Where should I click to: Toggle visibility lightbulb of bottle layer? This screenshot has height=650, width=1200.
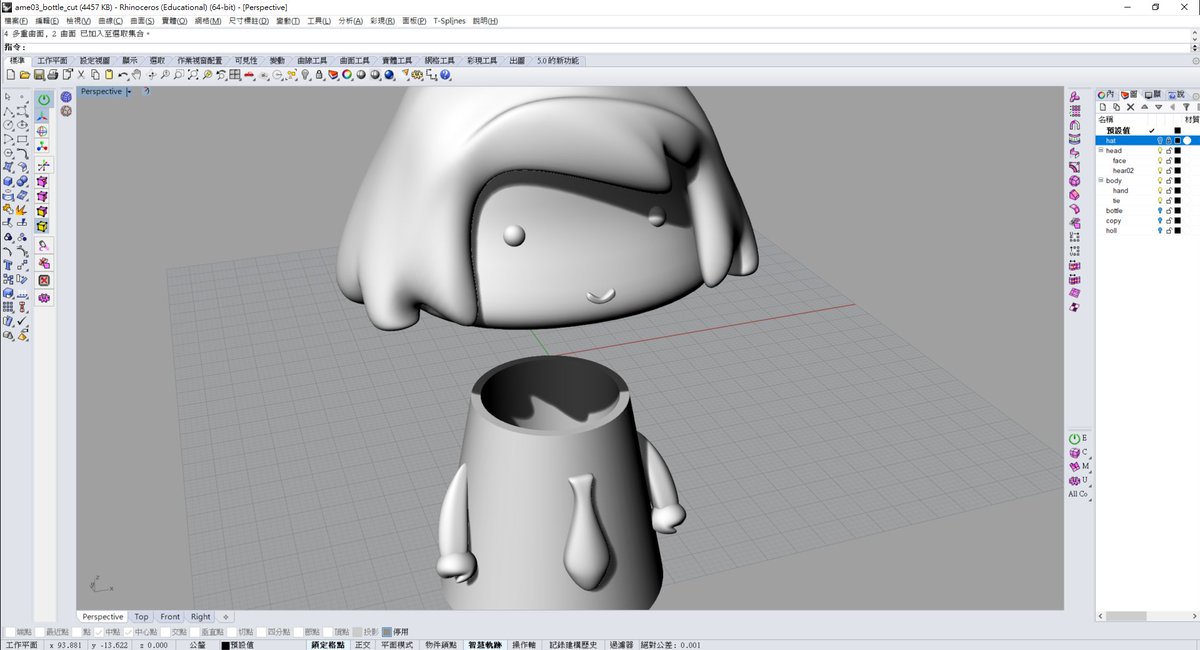1160,211
